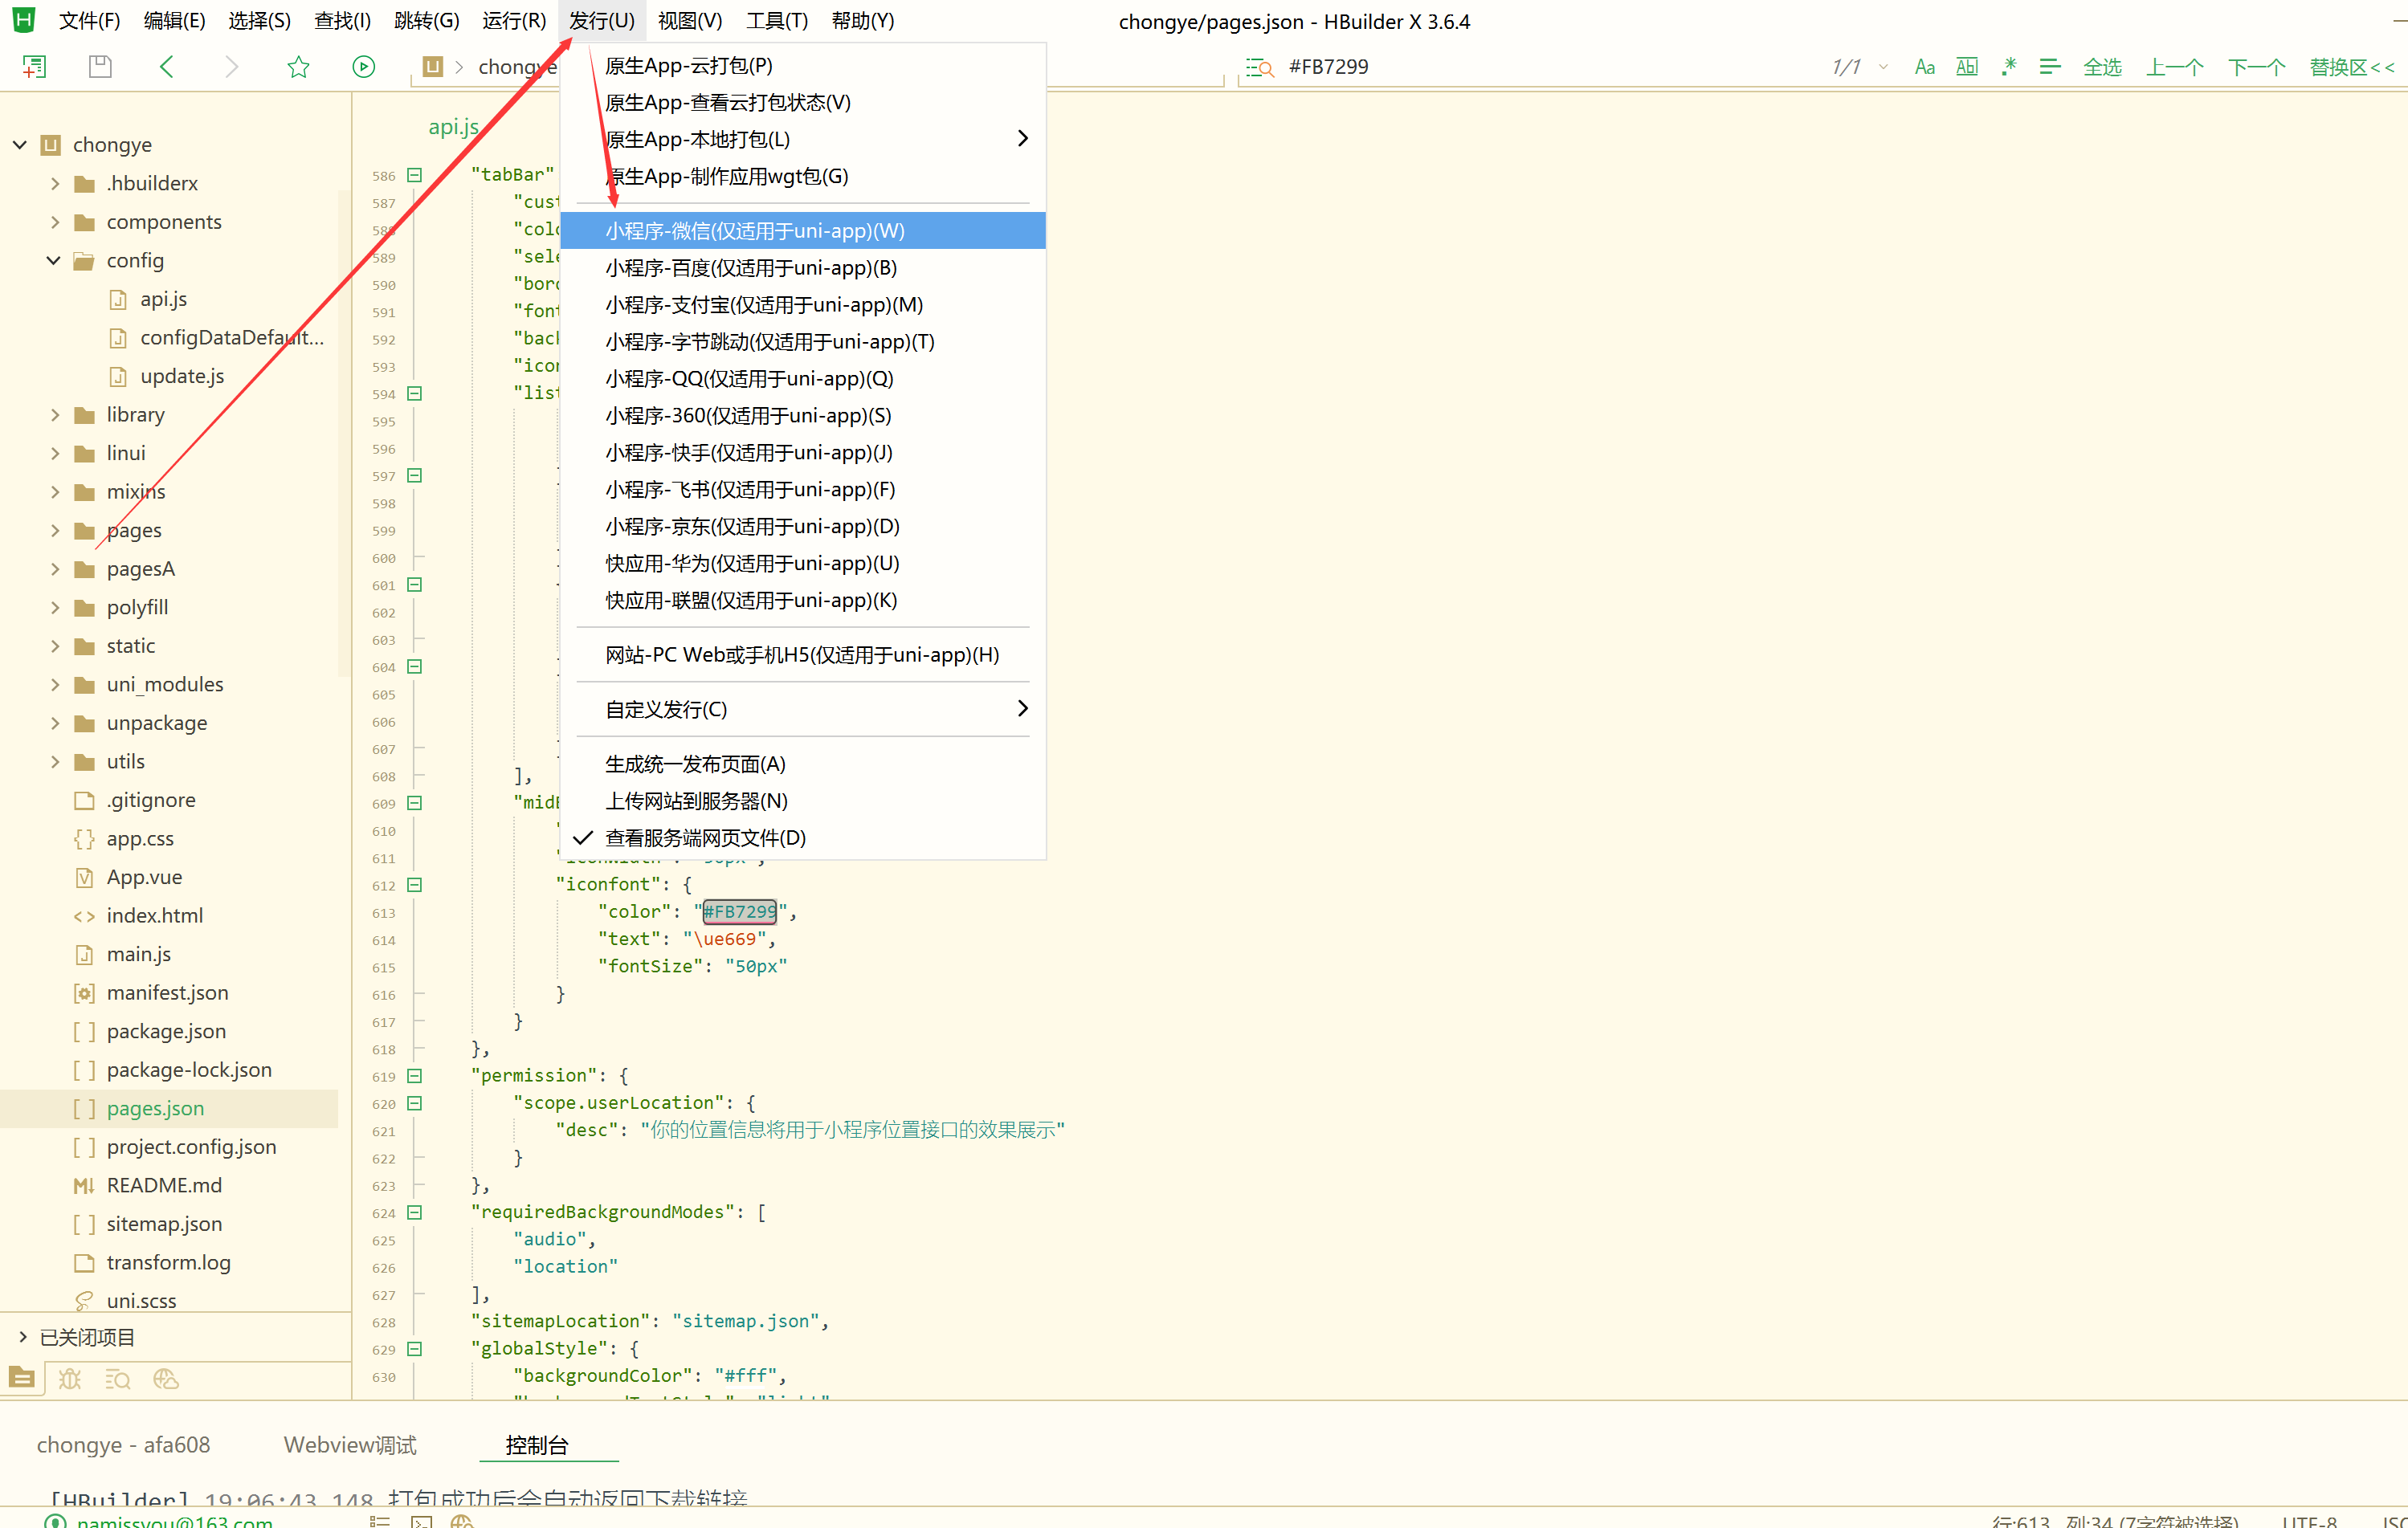Collapse the config folder
2408x1528 pixels.
coord(54,261)
